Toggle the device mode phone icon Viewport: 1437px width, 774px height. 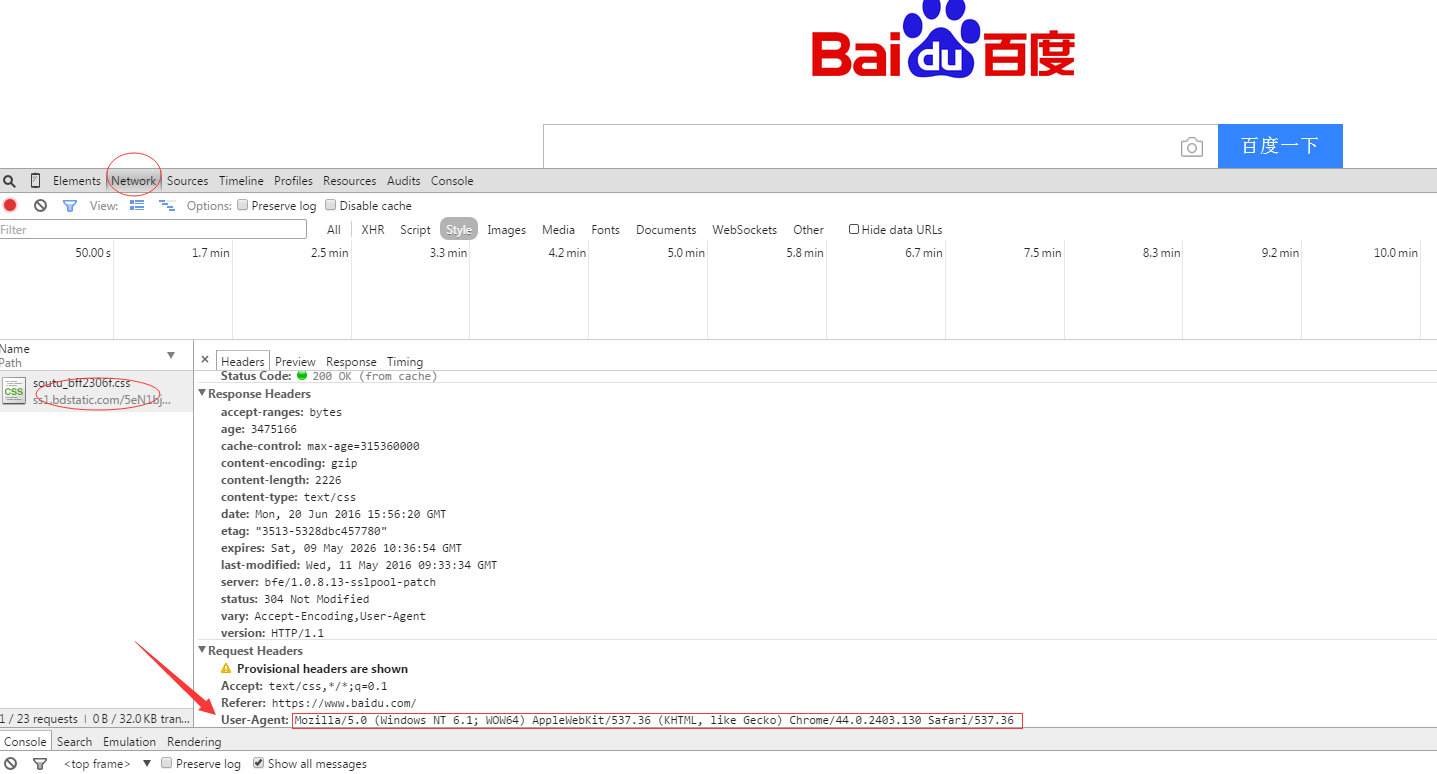pos(35,181)
